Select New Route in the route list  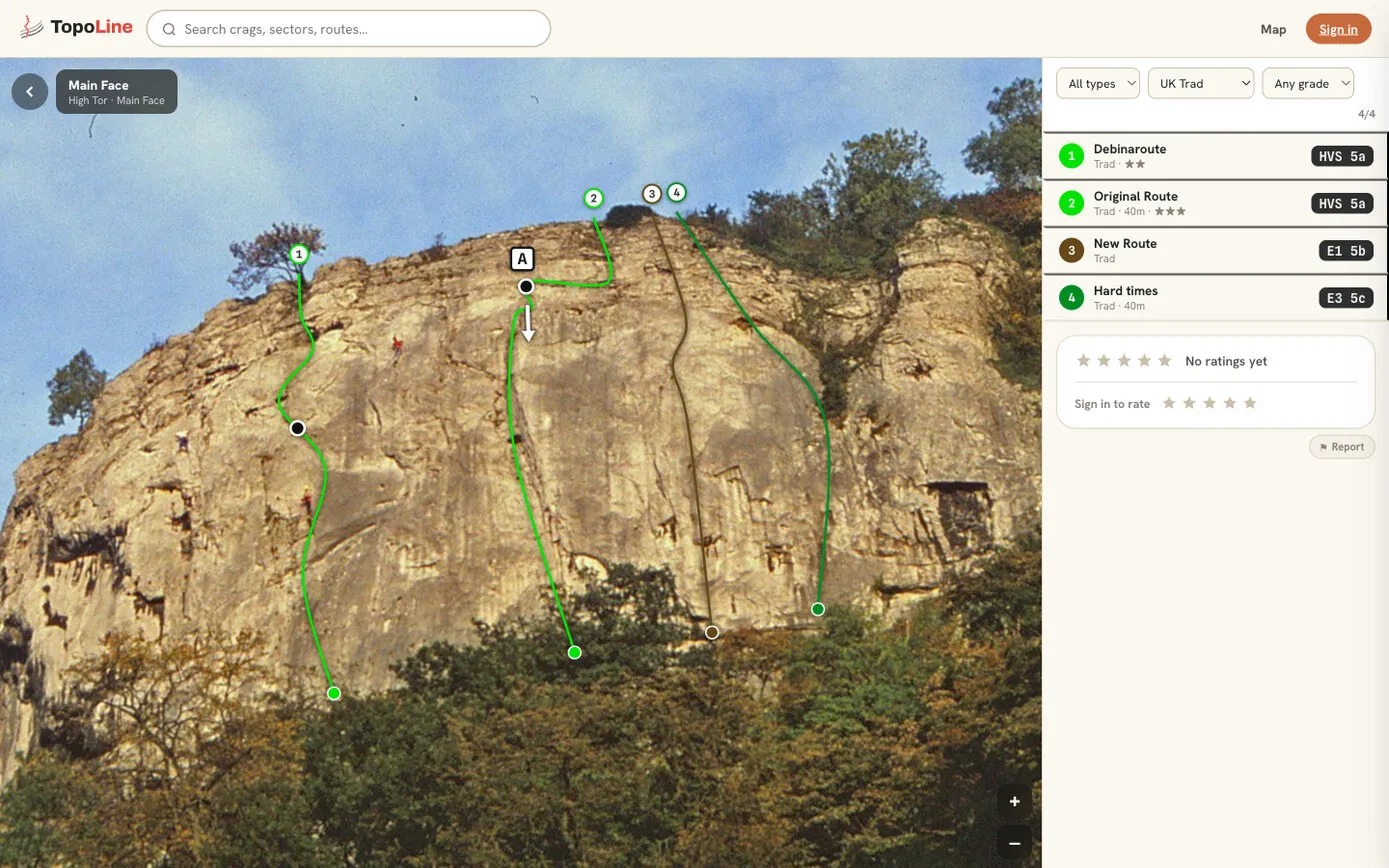pos(1215,250)
